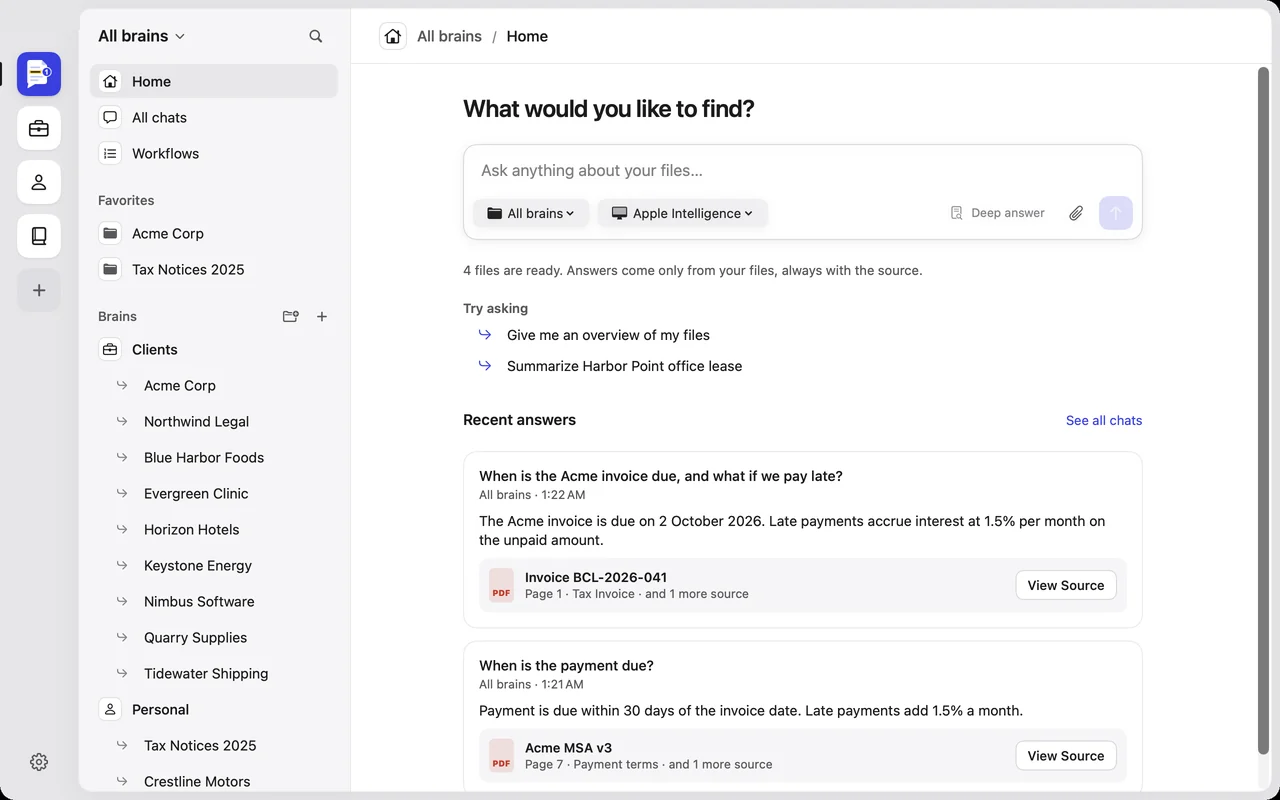
Task: Open Horizon Hotels under Clients
Action: pos(214,530)
